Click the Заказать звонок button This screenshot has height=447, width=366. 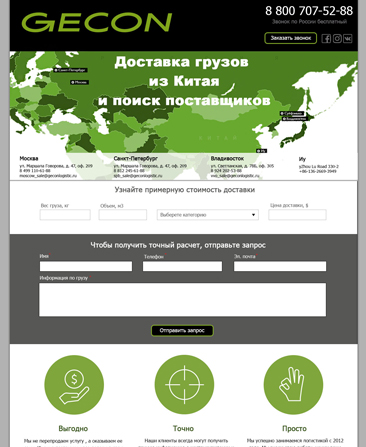click(x=290, y=38)
